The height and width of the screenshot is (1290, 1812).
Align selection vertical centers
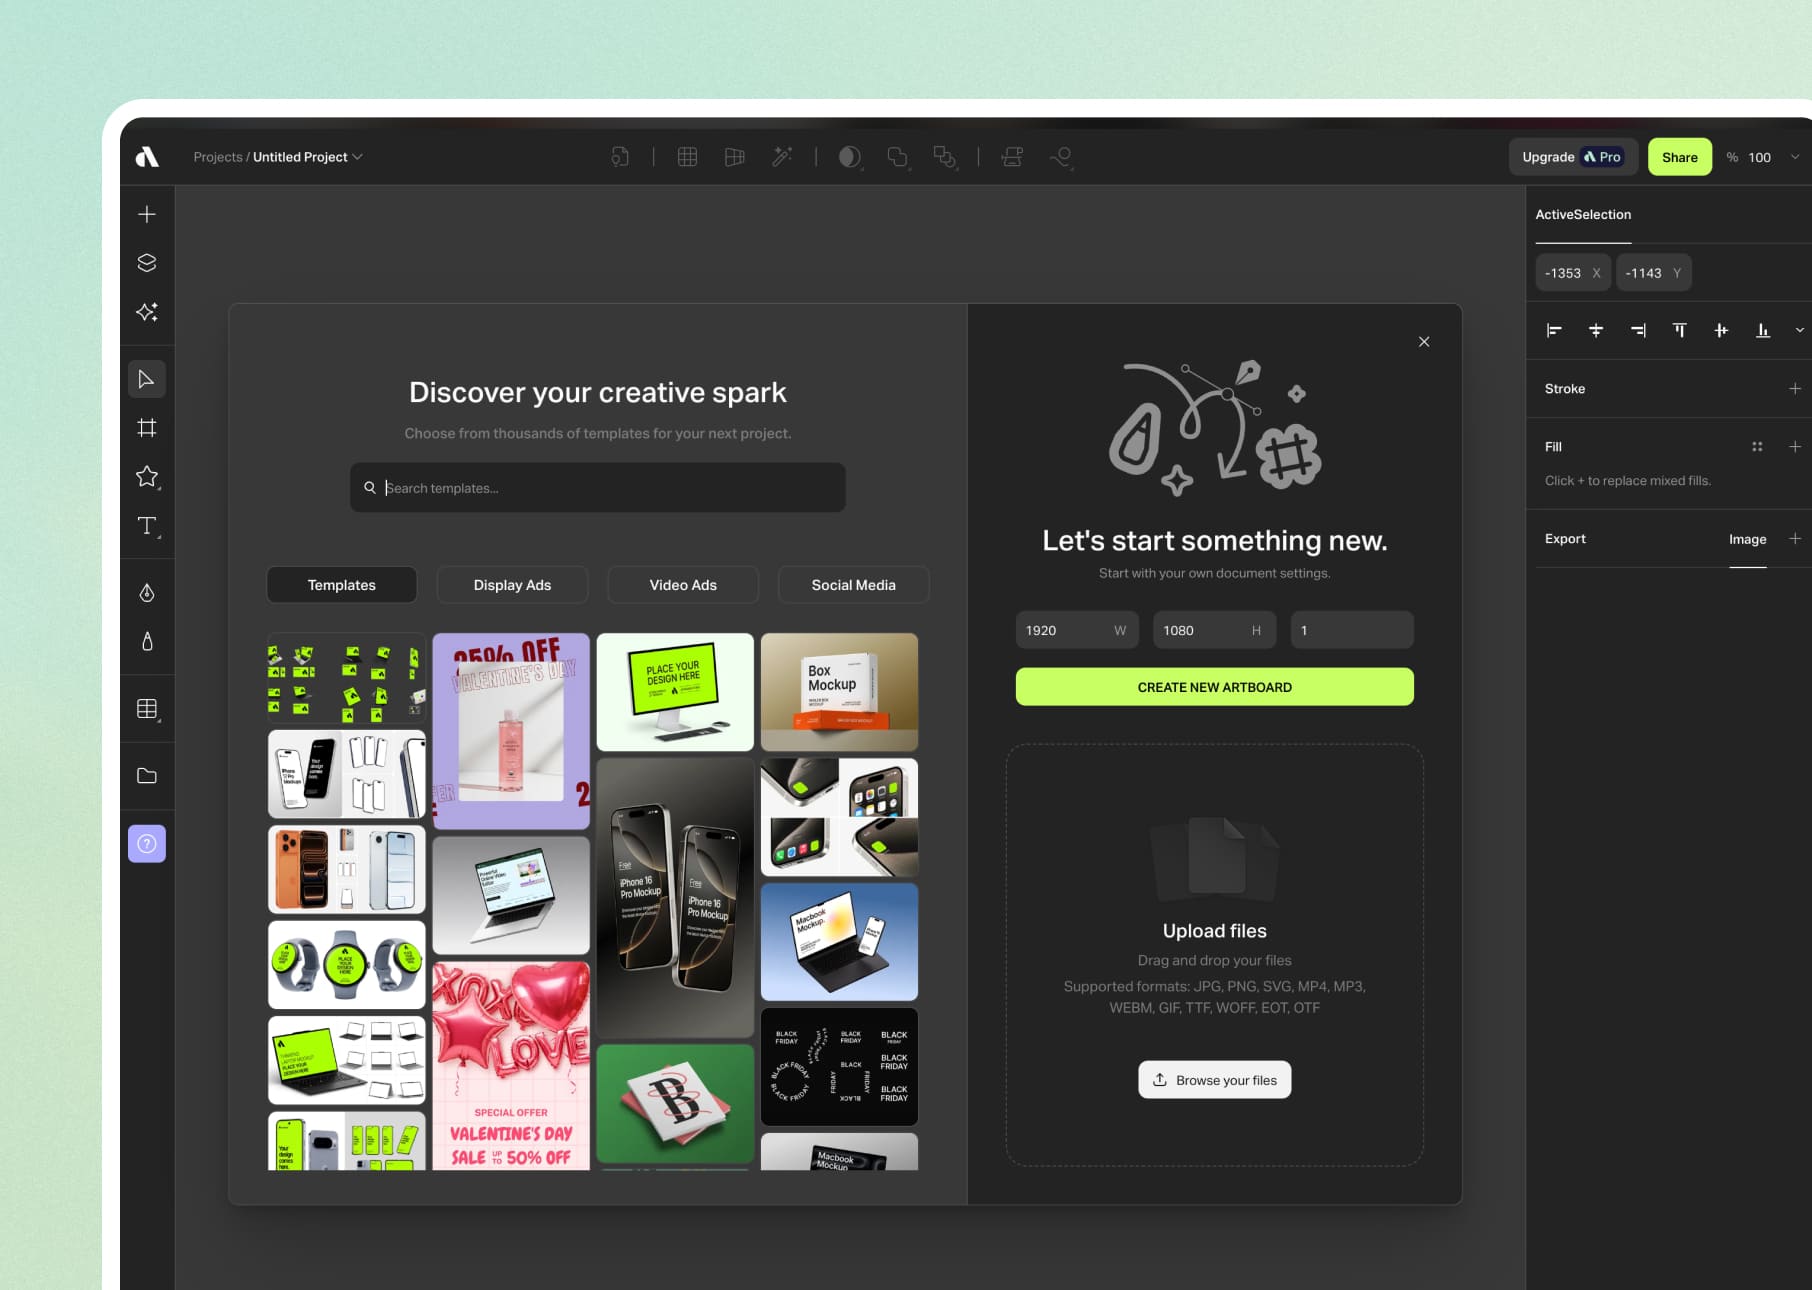(x=1721, y=331)
